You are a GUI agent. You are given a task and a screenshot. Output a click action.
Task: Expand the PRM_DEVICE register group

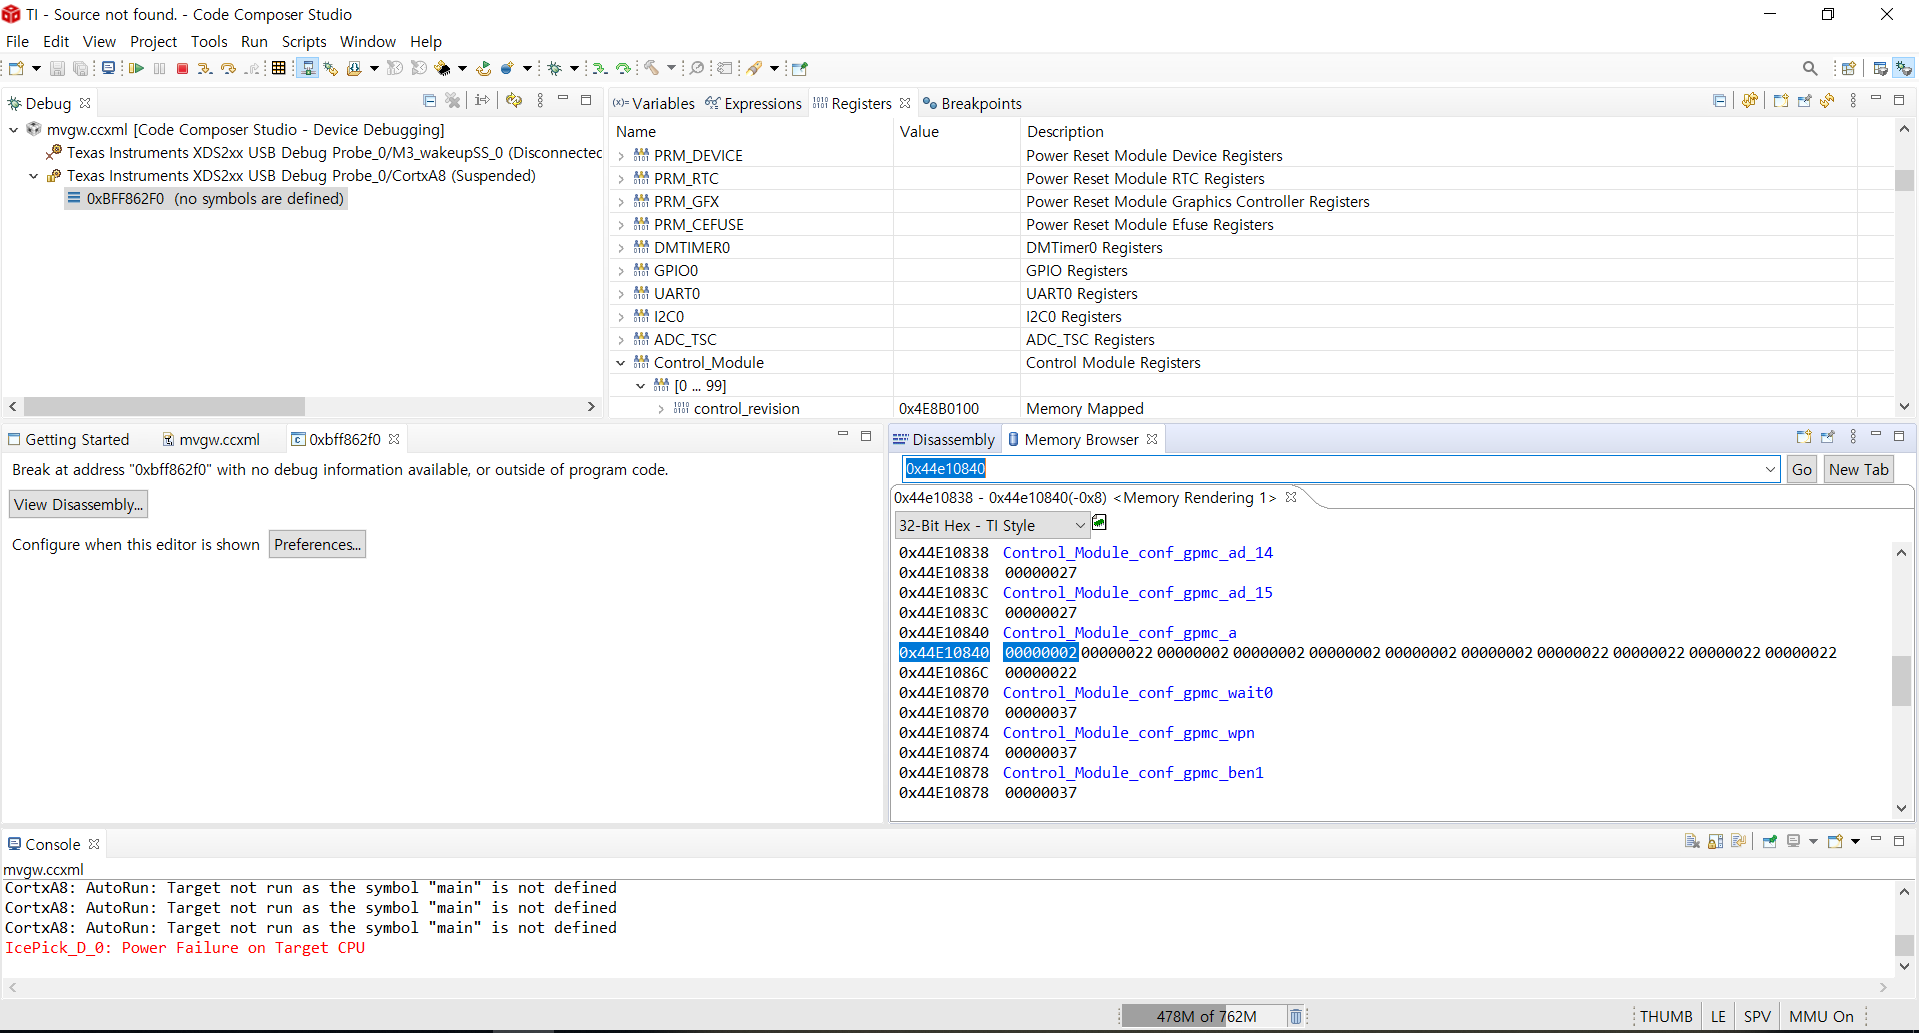621,156
